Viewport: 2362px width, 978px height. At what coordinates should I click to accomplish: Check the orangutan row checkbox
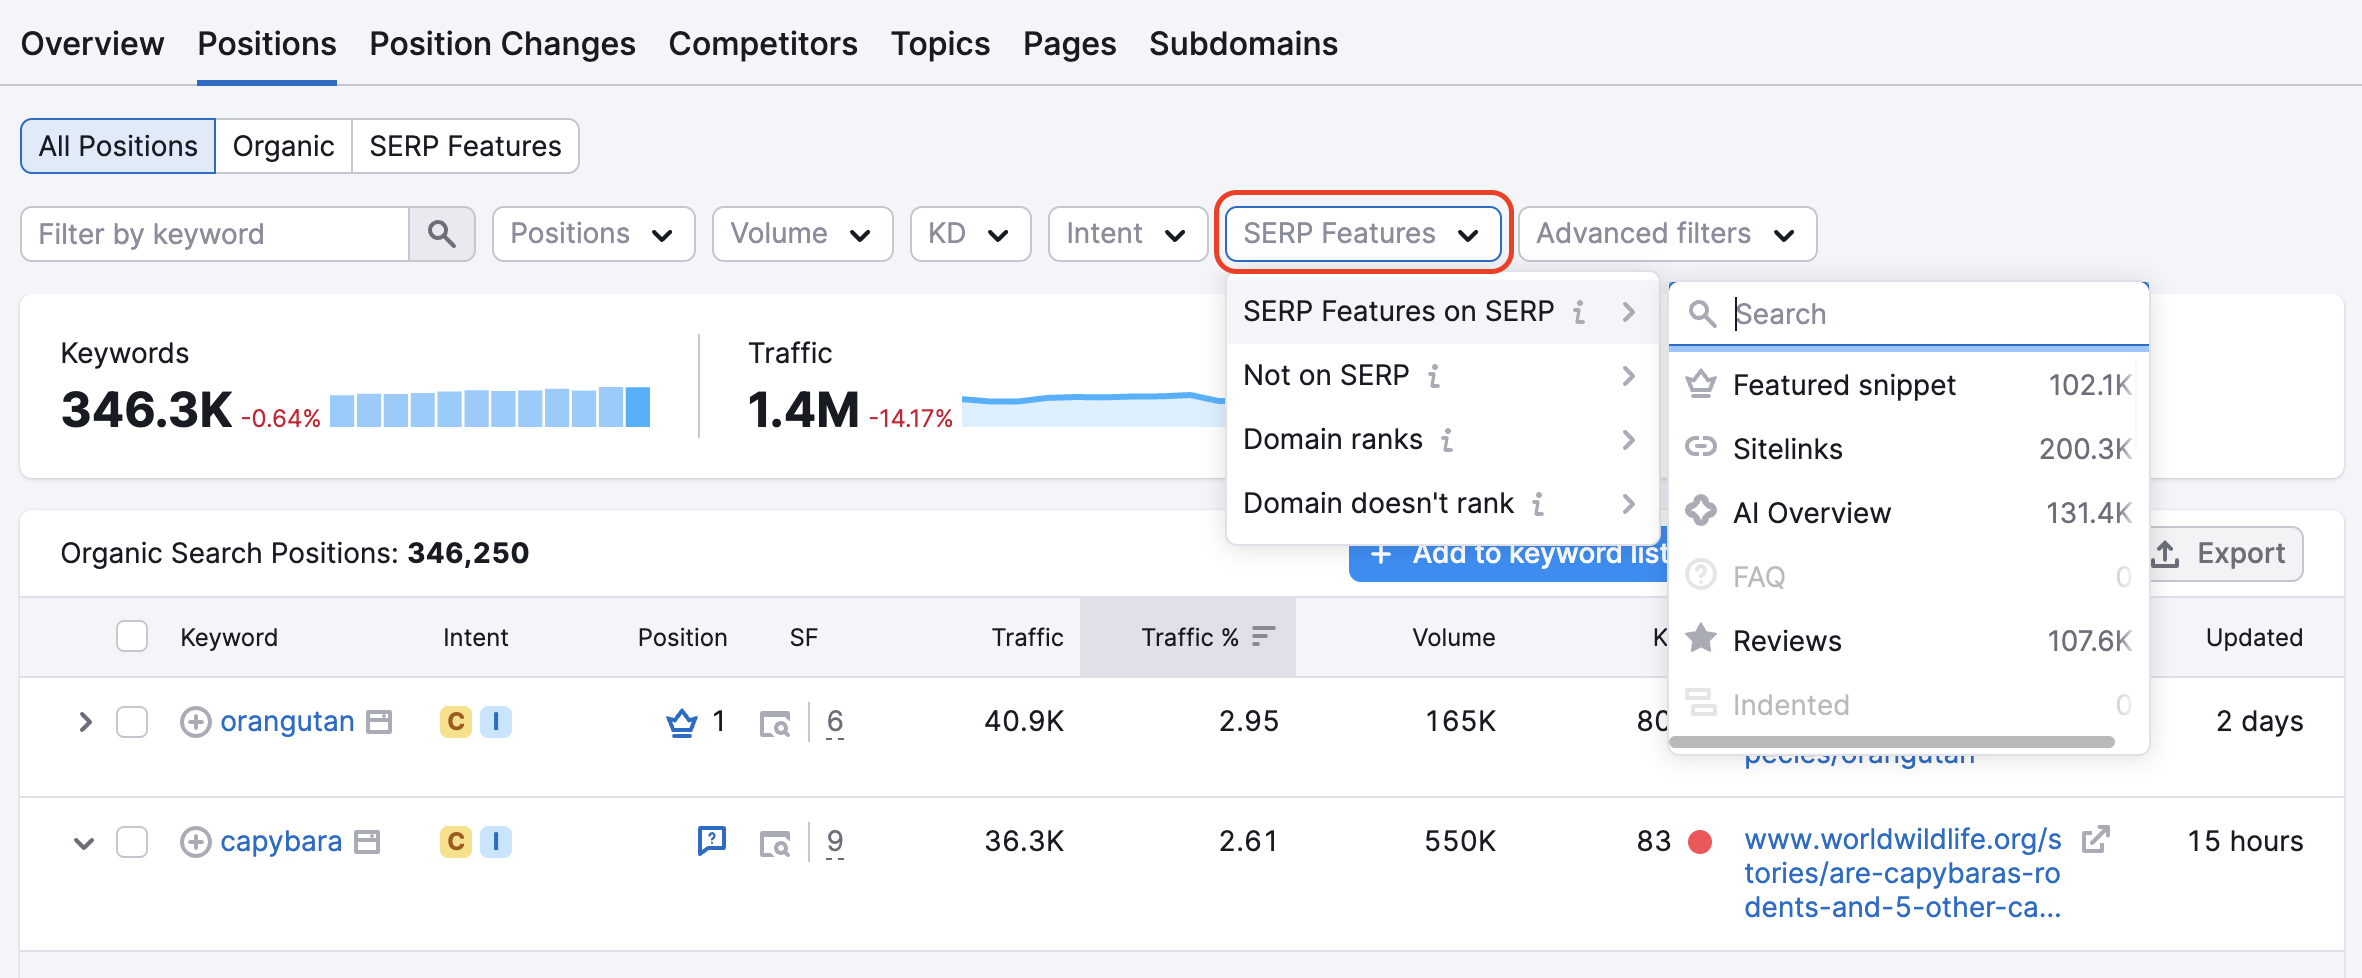coord(131,721)
